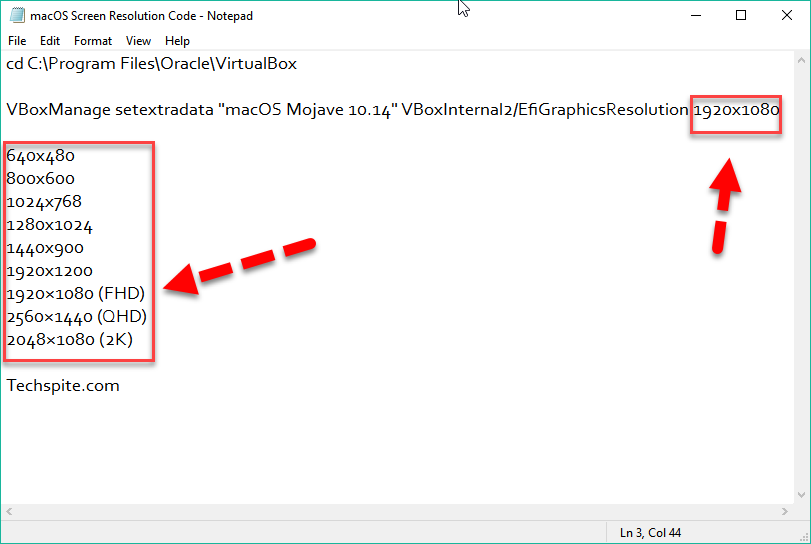Open the File menu

point(17,41)
